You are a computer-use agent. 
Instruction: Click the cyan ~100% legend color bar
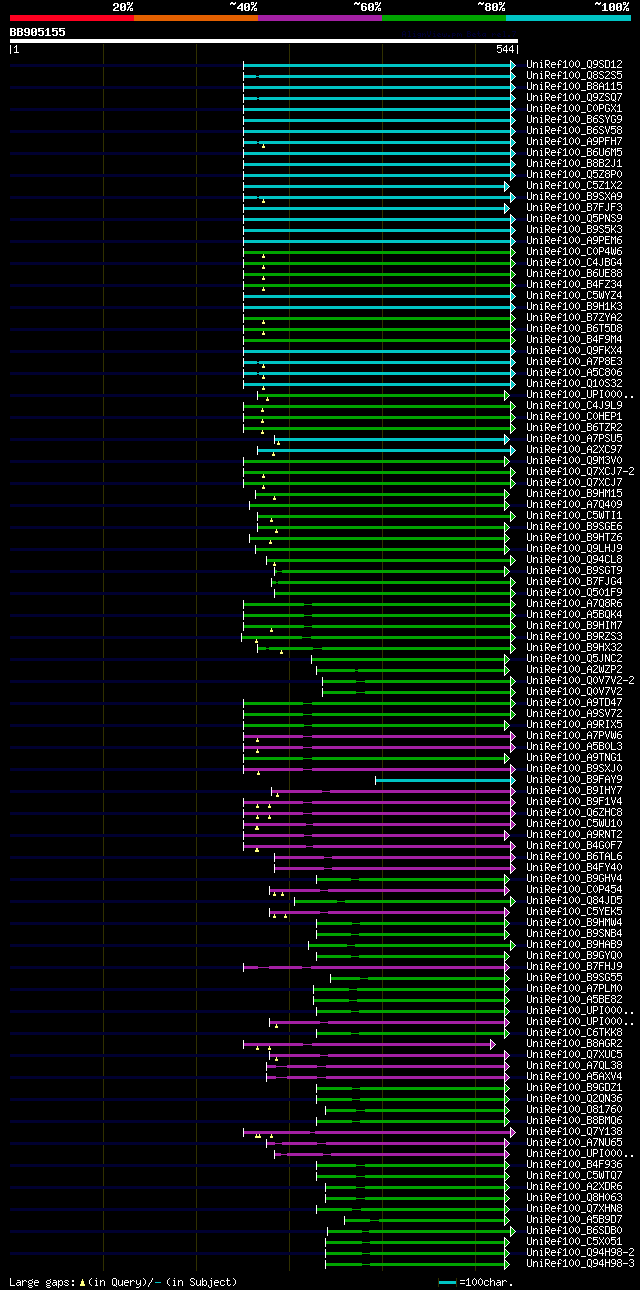point(568,17)
